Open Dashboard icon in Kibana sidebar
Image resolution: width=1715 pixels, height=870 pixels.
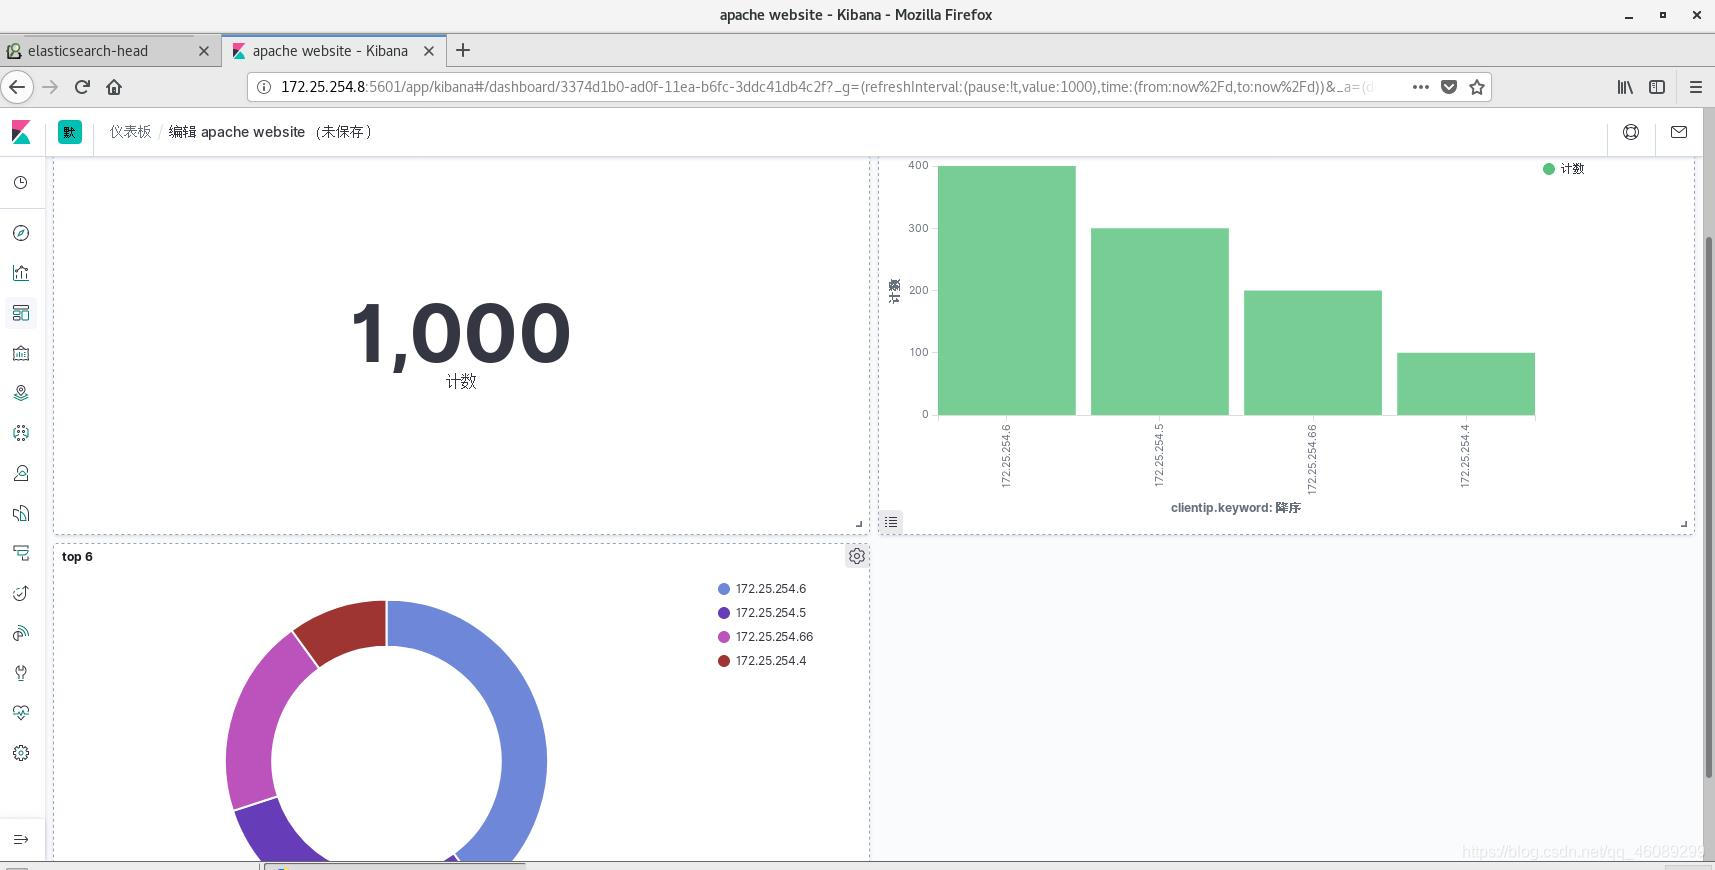coord(21,313)
